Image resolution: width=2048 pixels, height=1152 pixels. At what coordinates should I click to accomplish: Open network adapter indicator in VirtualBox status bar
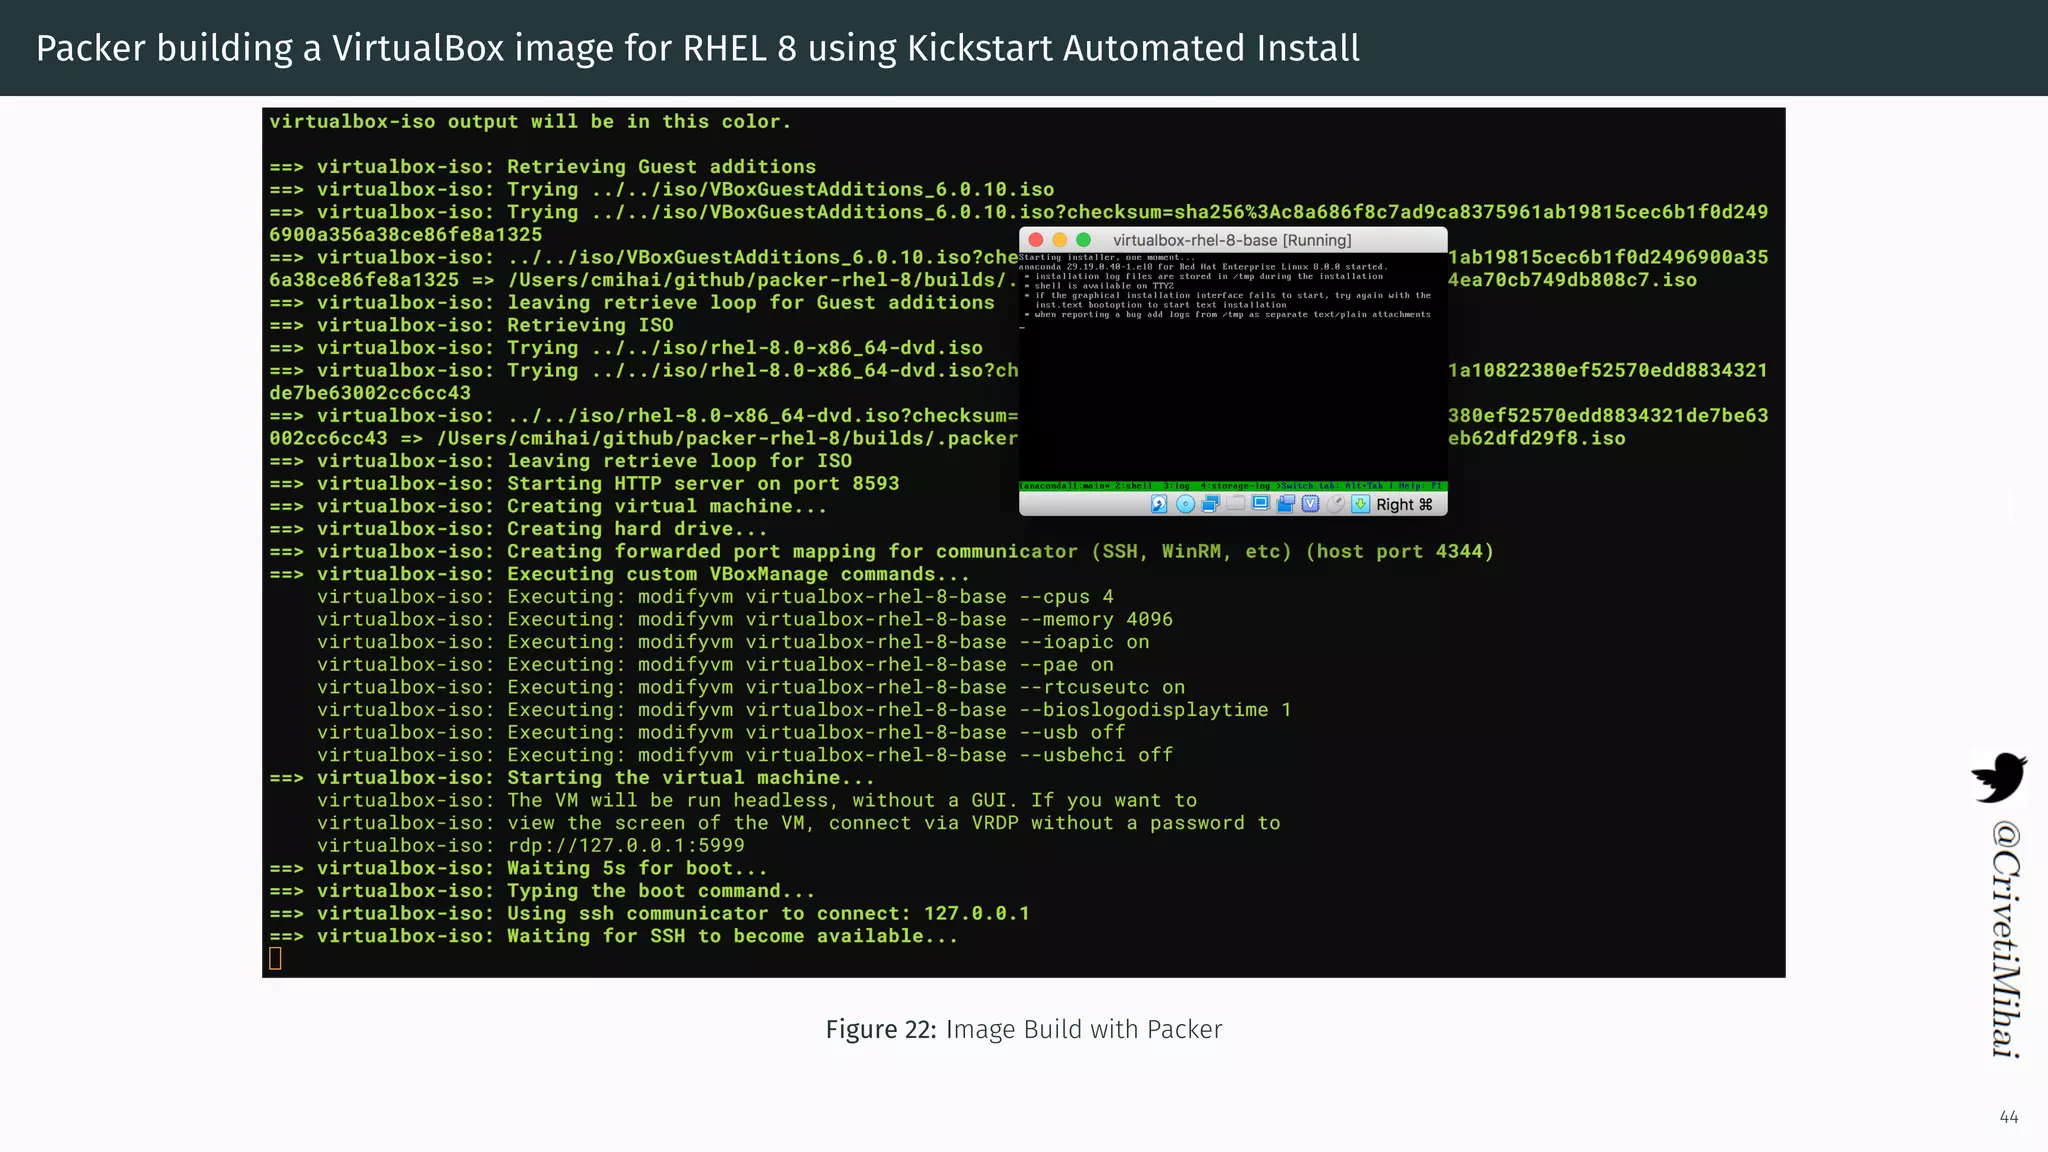coord(1211,504)
